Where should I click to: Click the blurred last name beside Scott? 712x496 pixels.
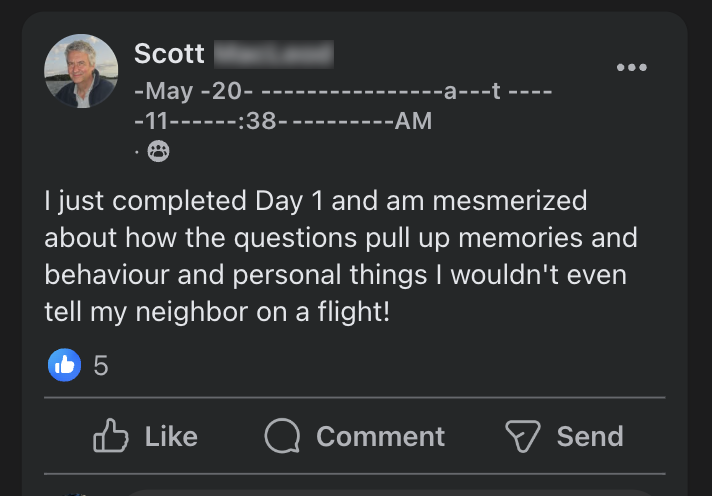pyautogui.click(x=274, y=54)
